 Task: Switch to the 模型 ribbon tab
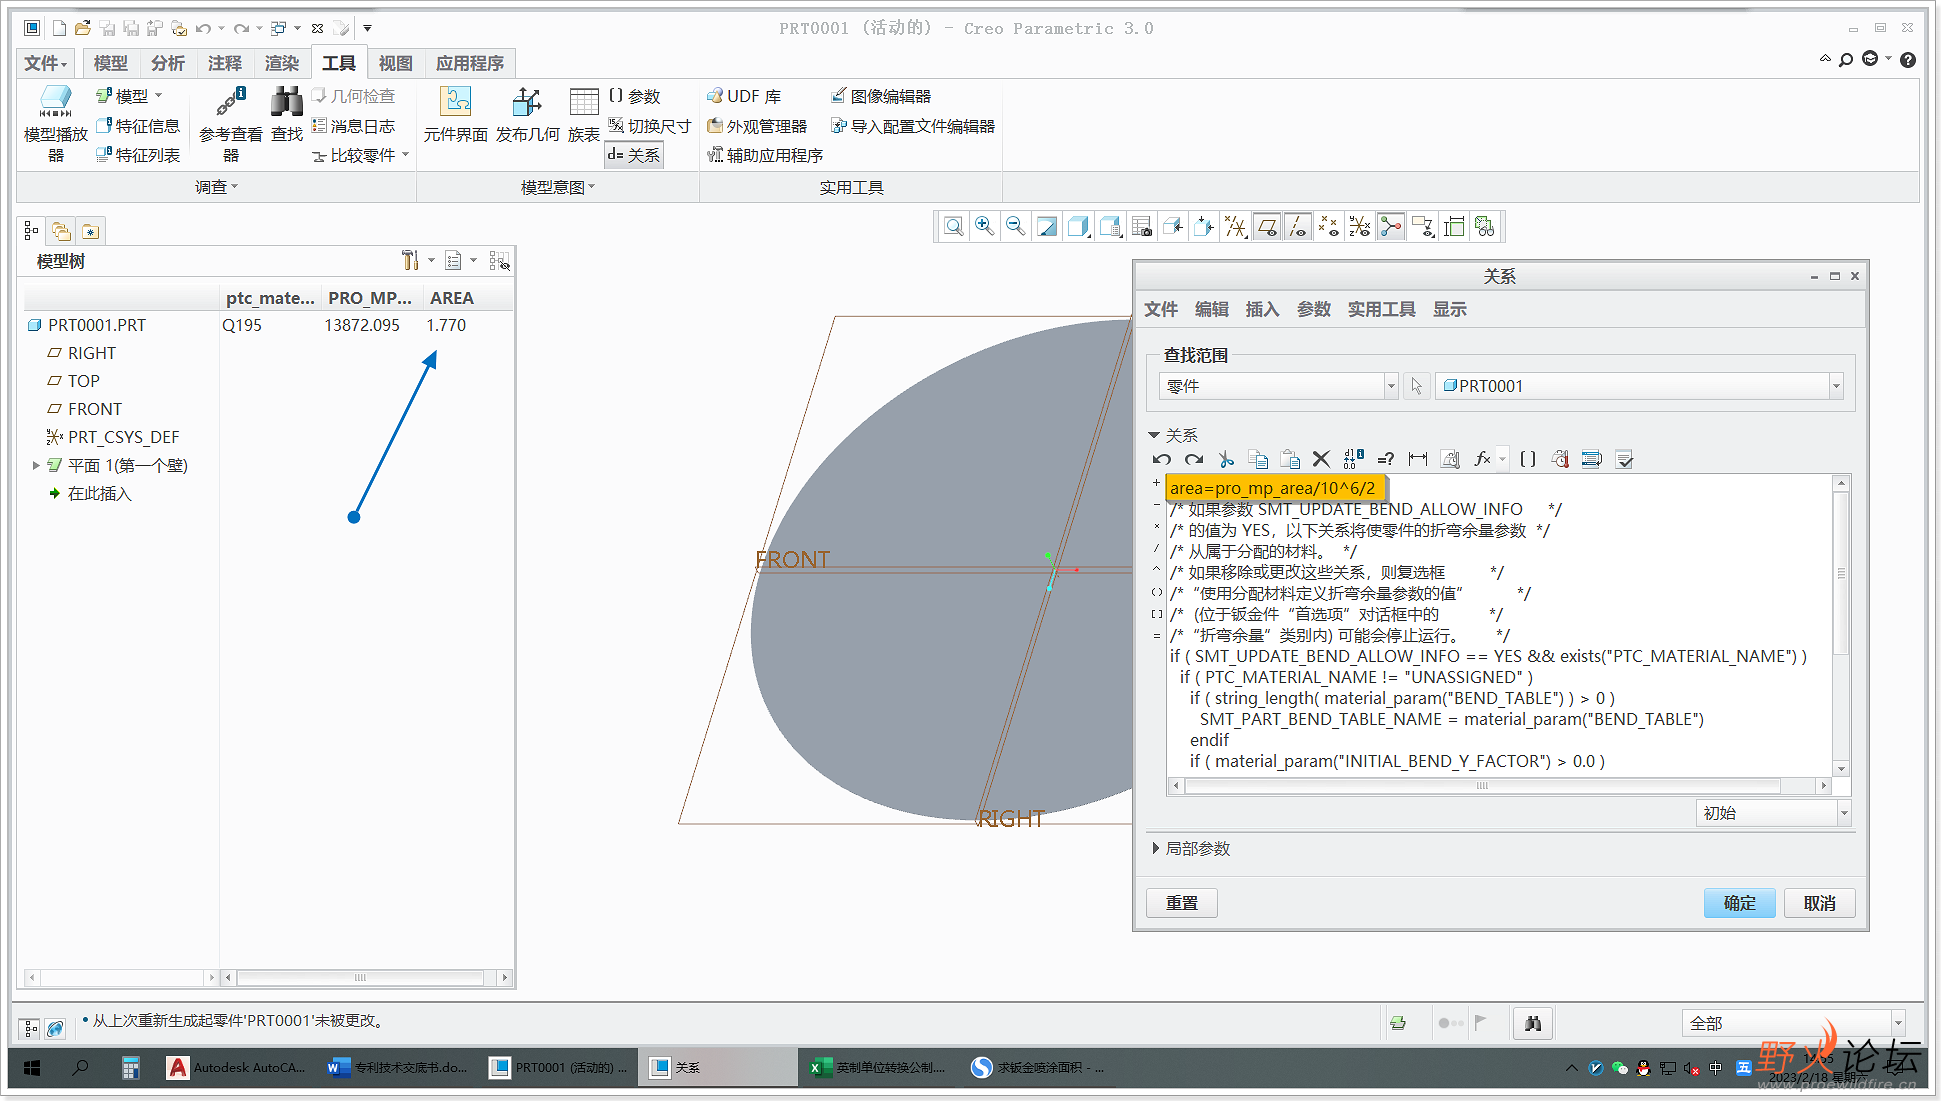click(110, 63)
